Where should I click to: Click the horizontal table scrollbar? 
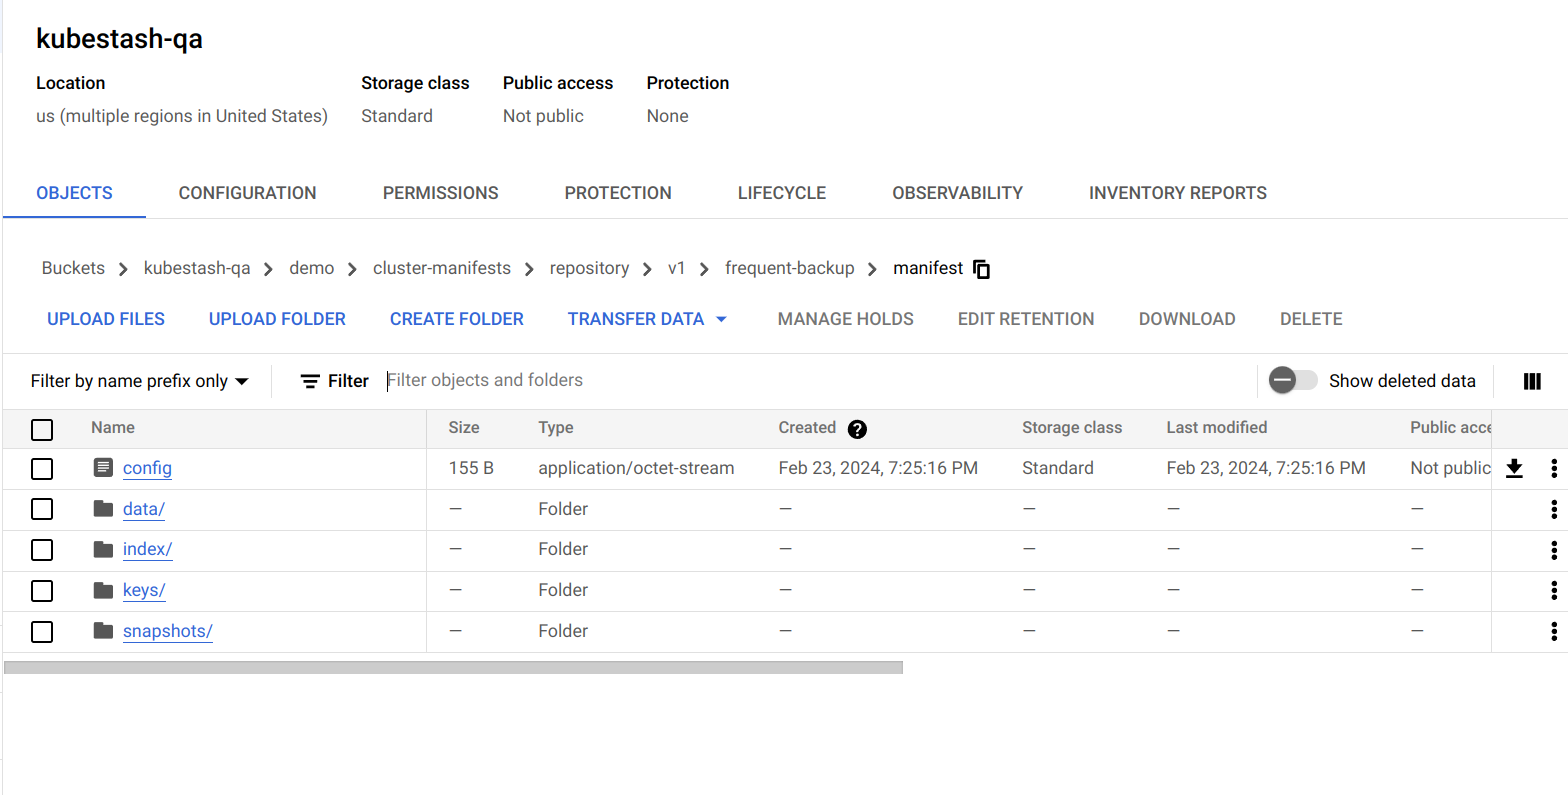(453, 667)
